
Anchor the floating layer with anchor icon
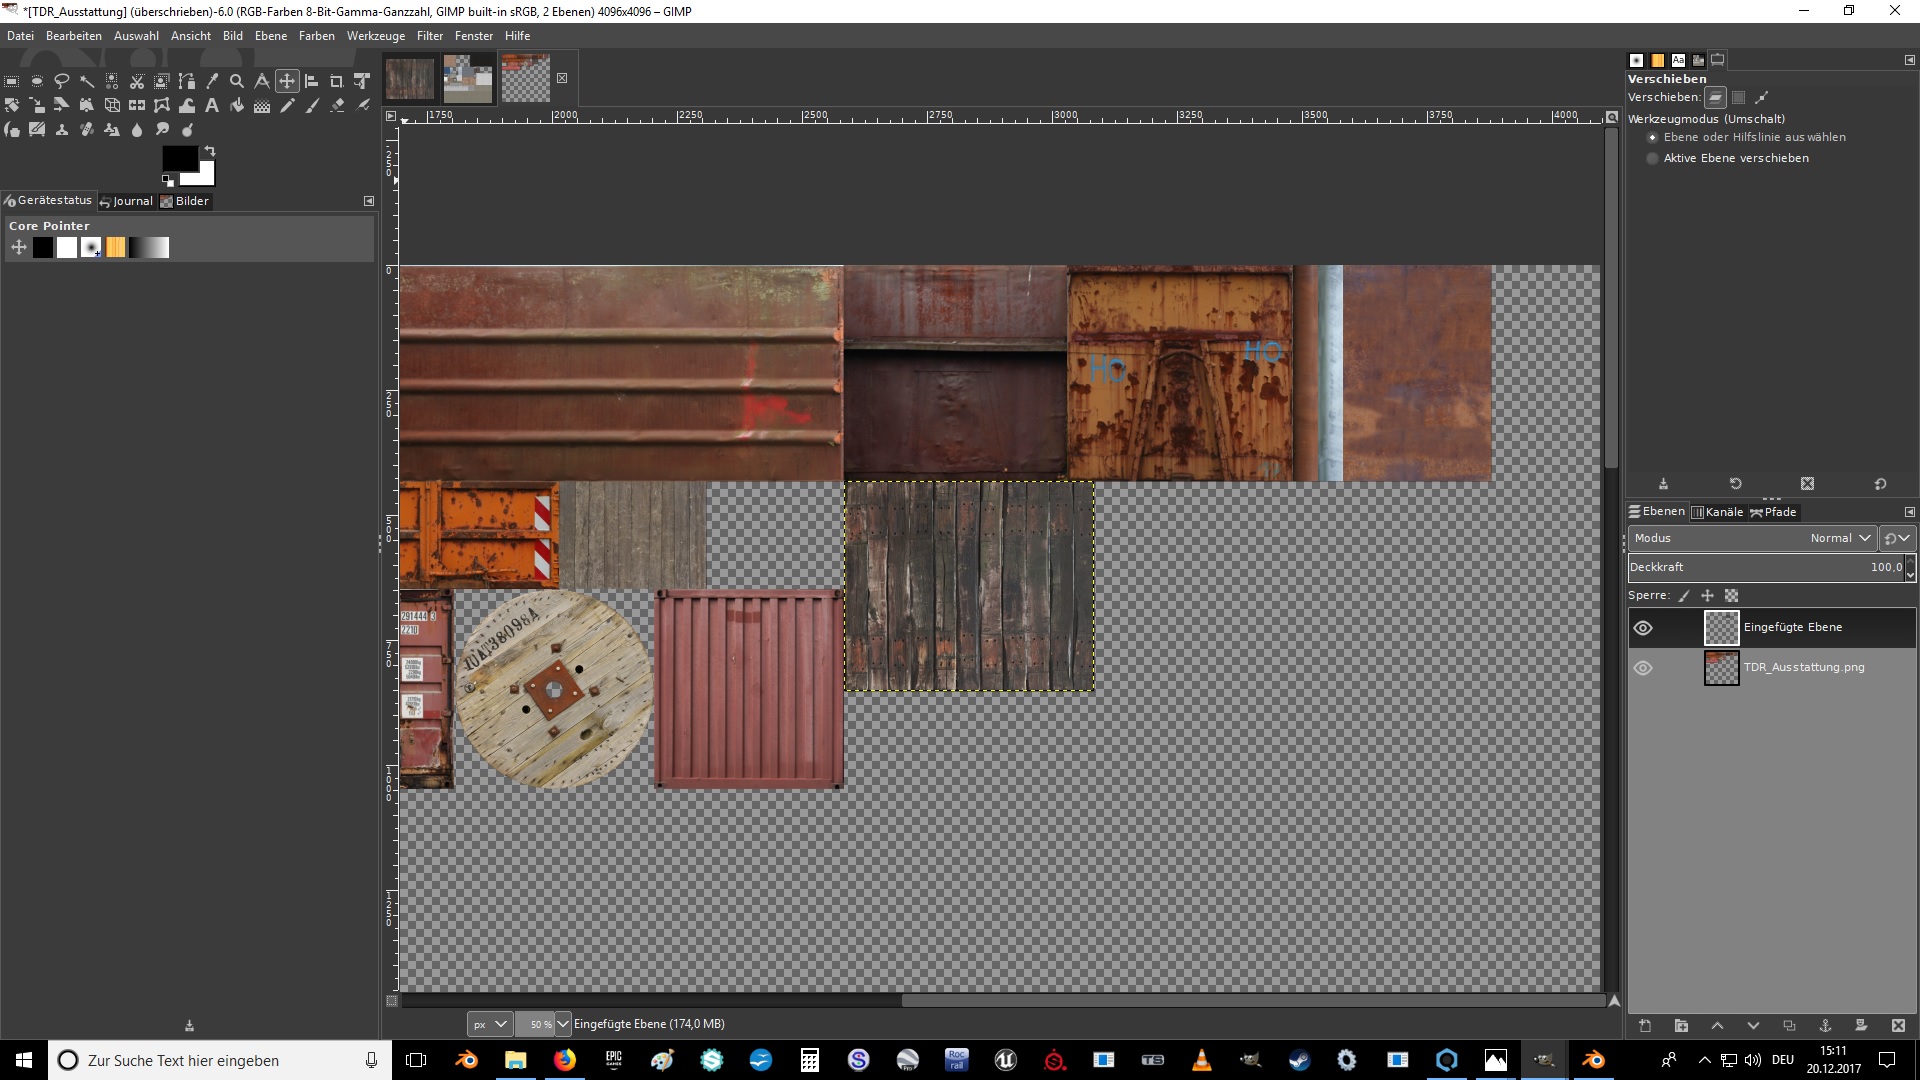[x=1825, y=1026]
